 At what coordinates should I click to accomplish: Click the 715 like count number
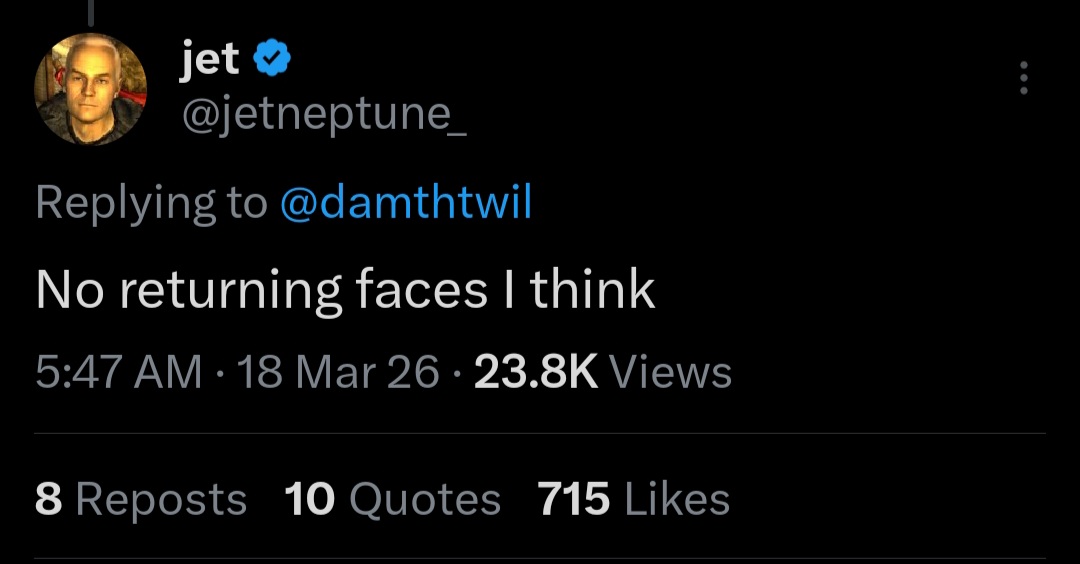573,499
